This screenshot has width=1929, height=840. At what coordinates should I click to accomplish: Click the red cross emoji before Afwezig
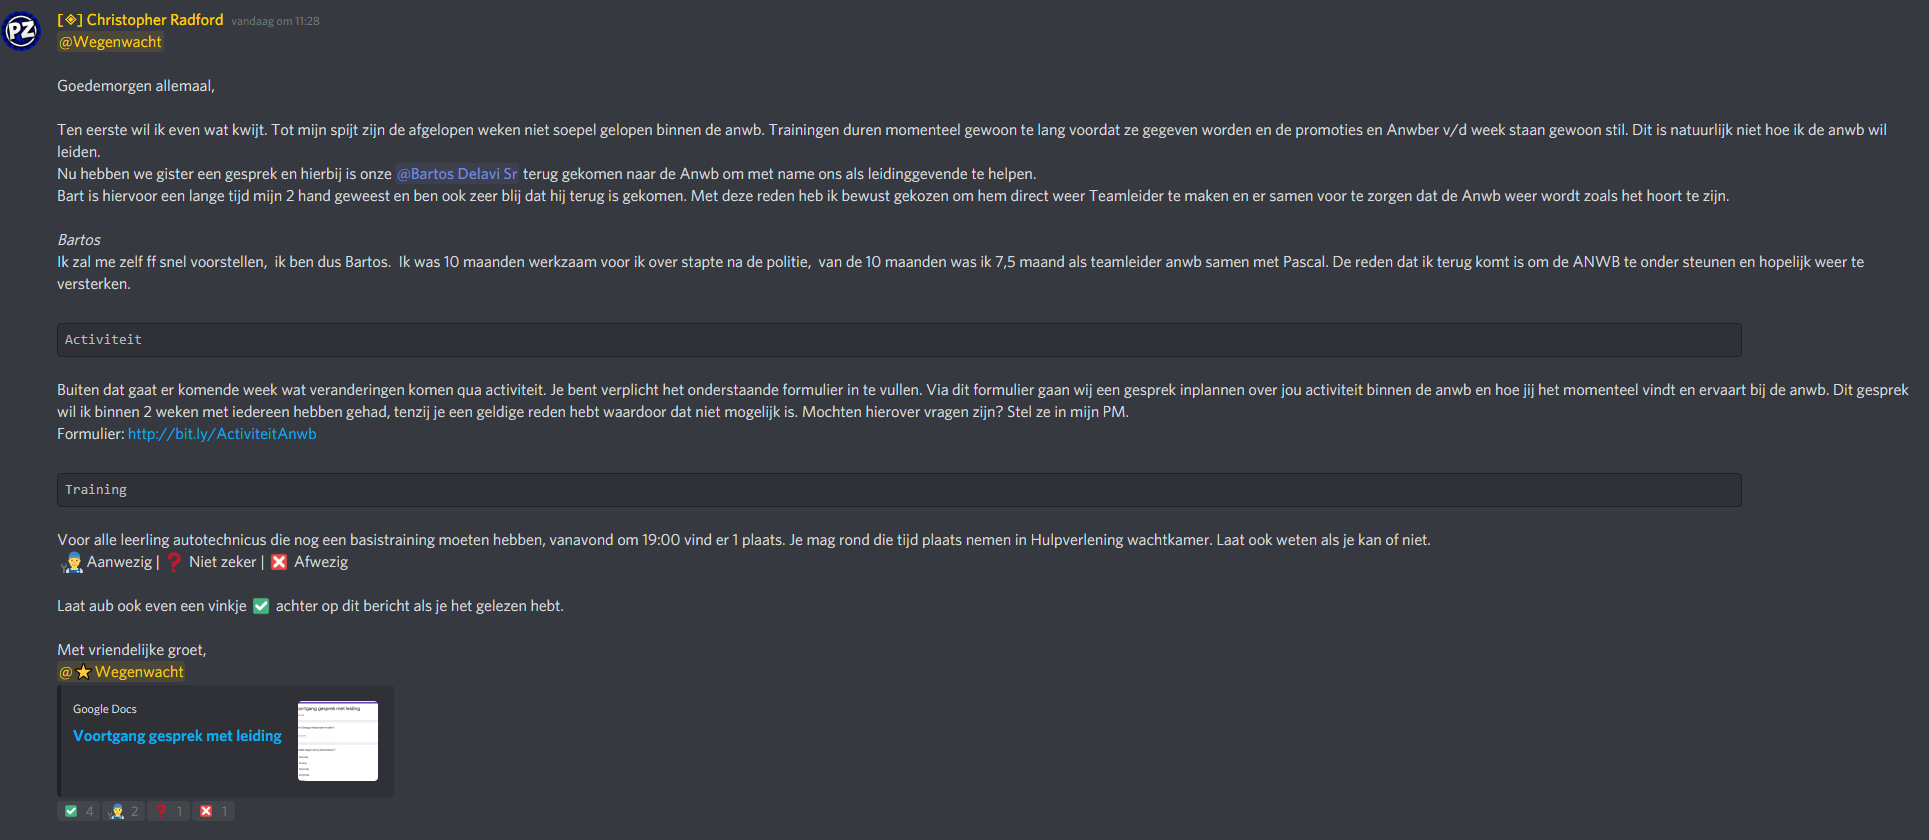(279, 562)
